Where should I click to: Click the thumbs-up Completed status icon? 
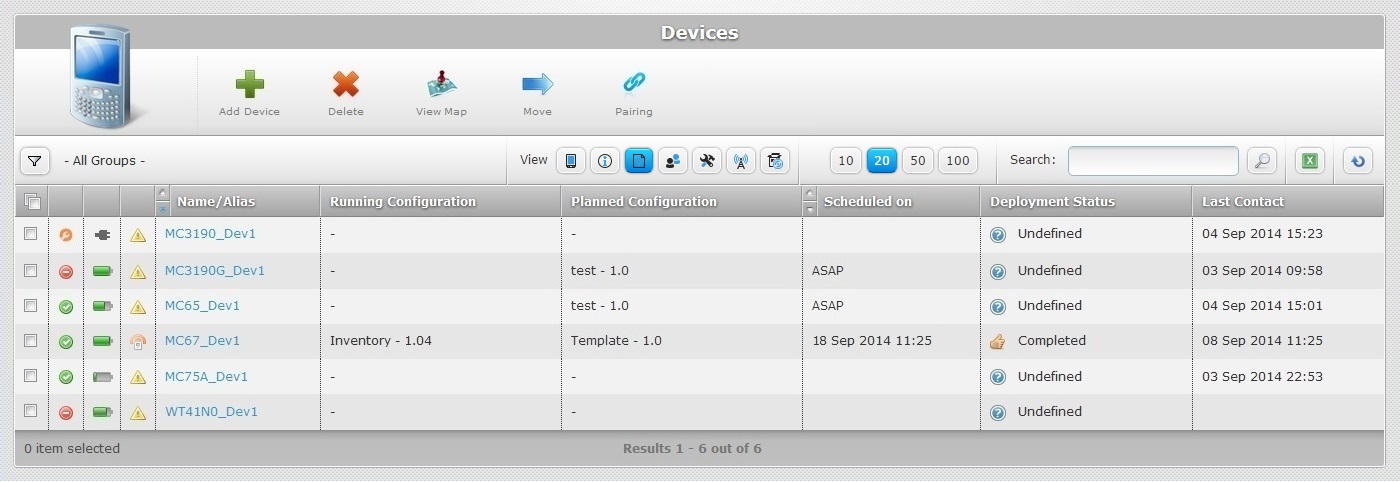997,341
